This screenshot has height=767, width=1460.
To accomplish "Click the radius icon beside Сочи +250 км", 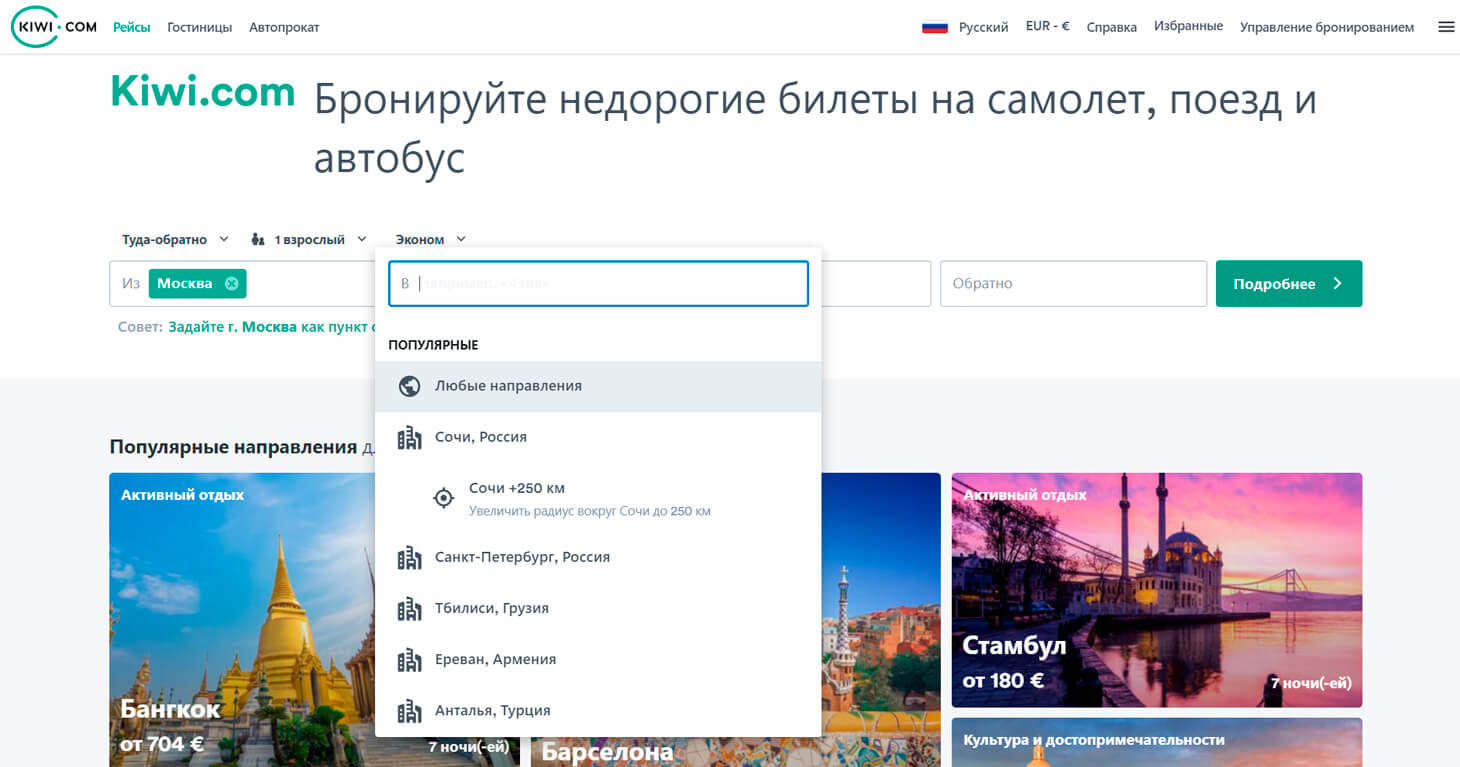I will [443, 497].
